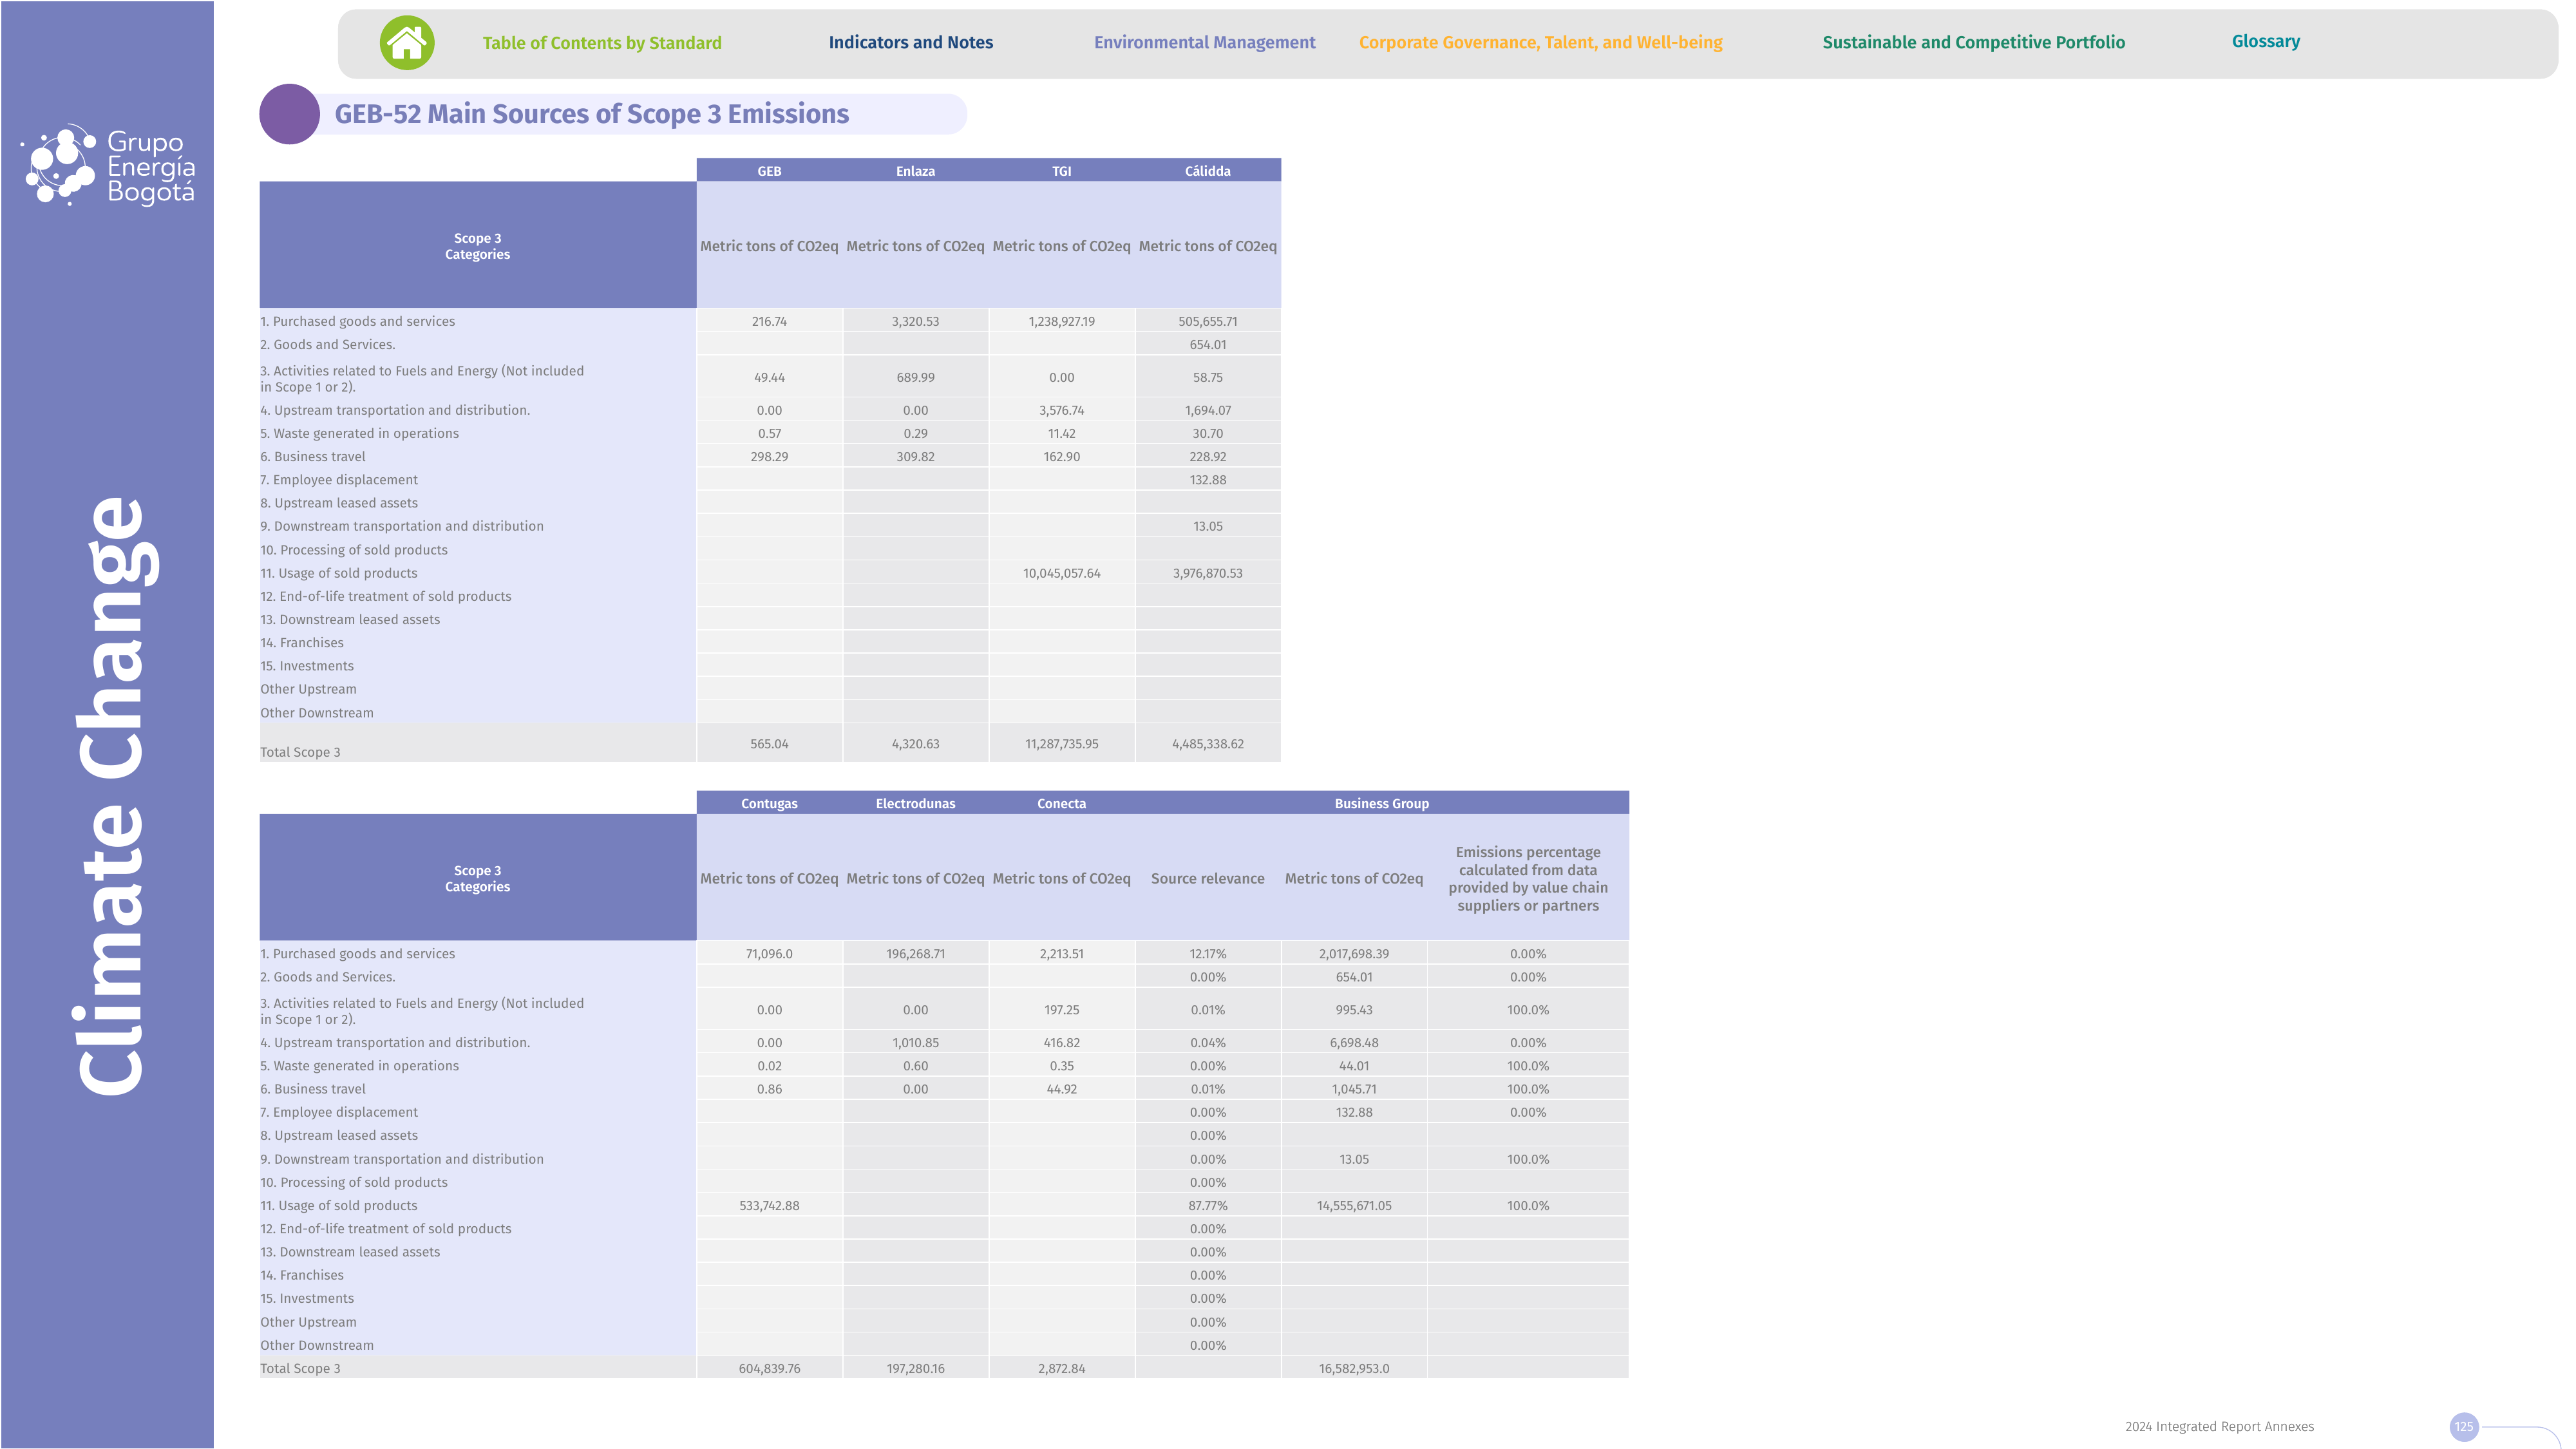
Task: Click the 87.77% source relevance cell
Action: pyautogui.click(x=1208, y=1206)
